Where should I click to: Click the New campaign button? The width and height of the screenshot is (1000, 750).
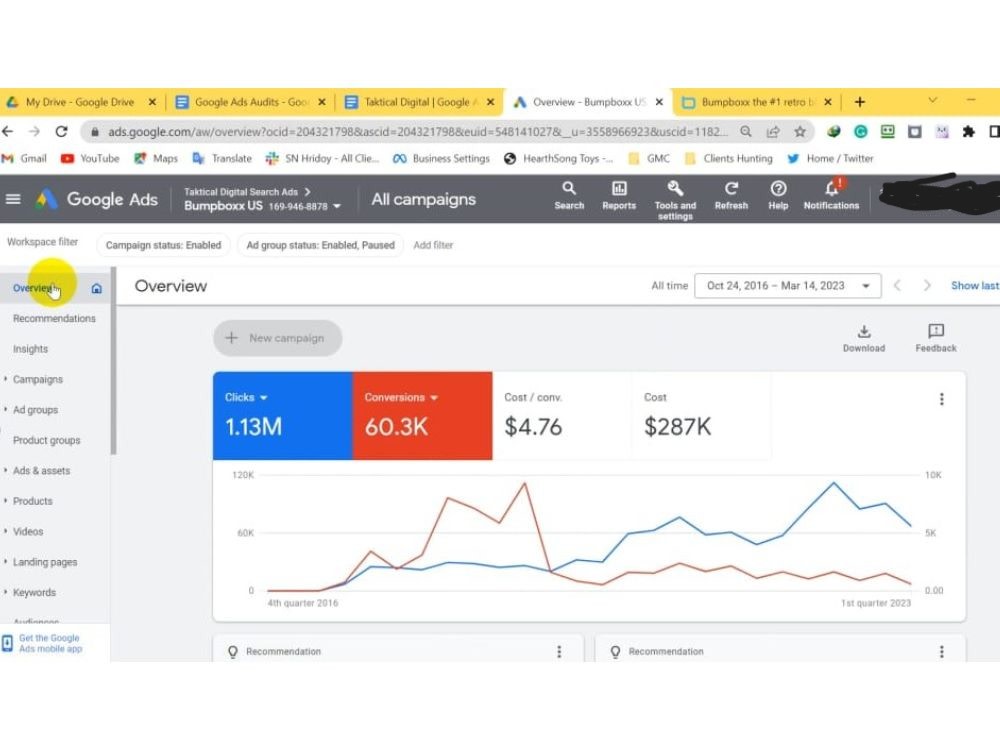(277, 338)
